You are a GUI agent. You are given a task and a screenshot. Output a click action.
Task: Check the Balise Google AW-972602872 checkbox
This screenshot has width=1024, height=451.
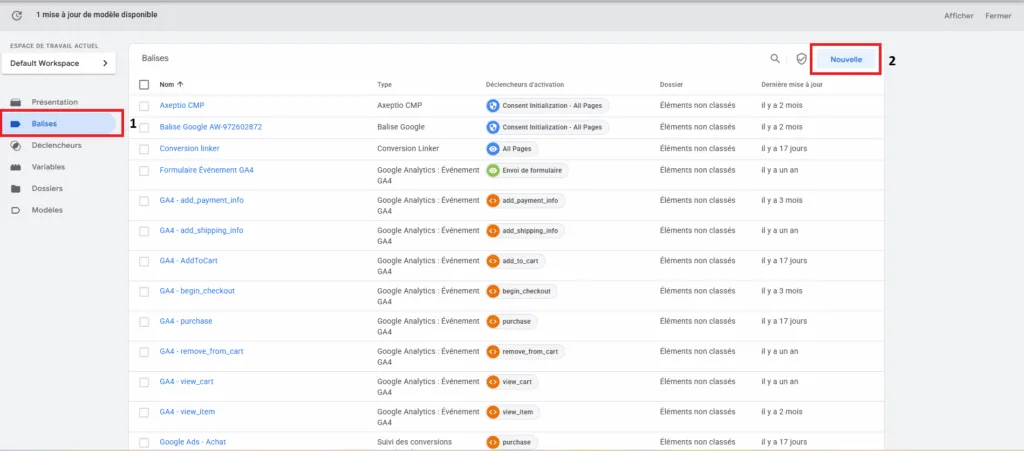(x=144, y=127)
